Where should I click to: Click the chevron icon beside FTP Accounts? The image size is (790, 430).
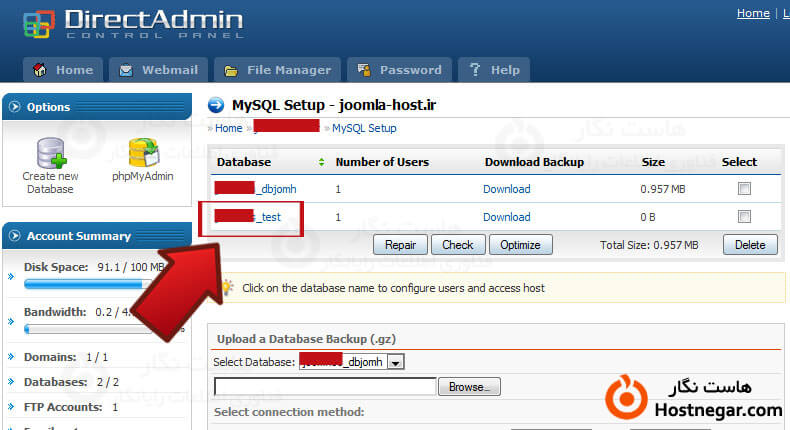tap(11, 406)
